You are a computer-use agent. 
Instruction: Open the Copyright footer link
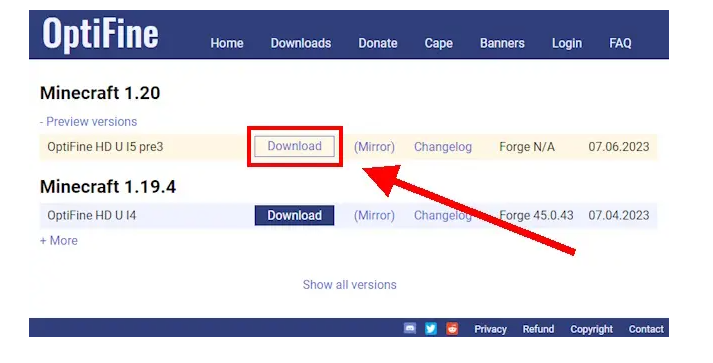(592, 329)
